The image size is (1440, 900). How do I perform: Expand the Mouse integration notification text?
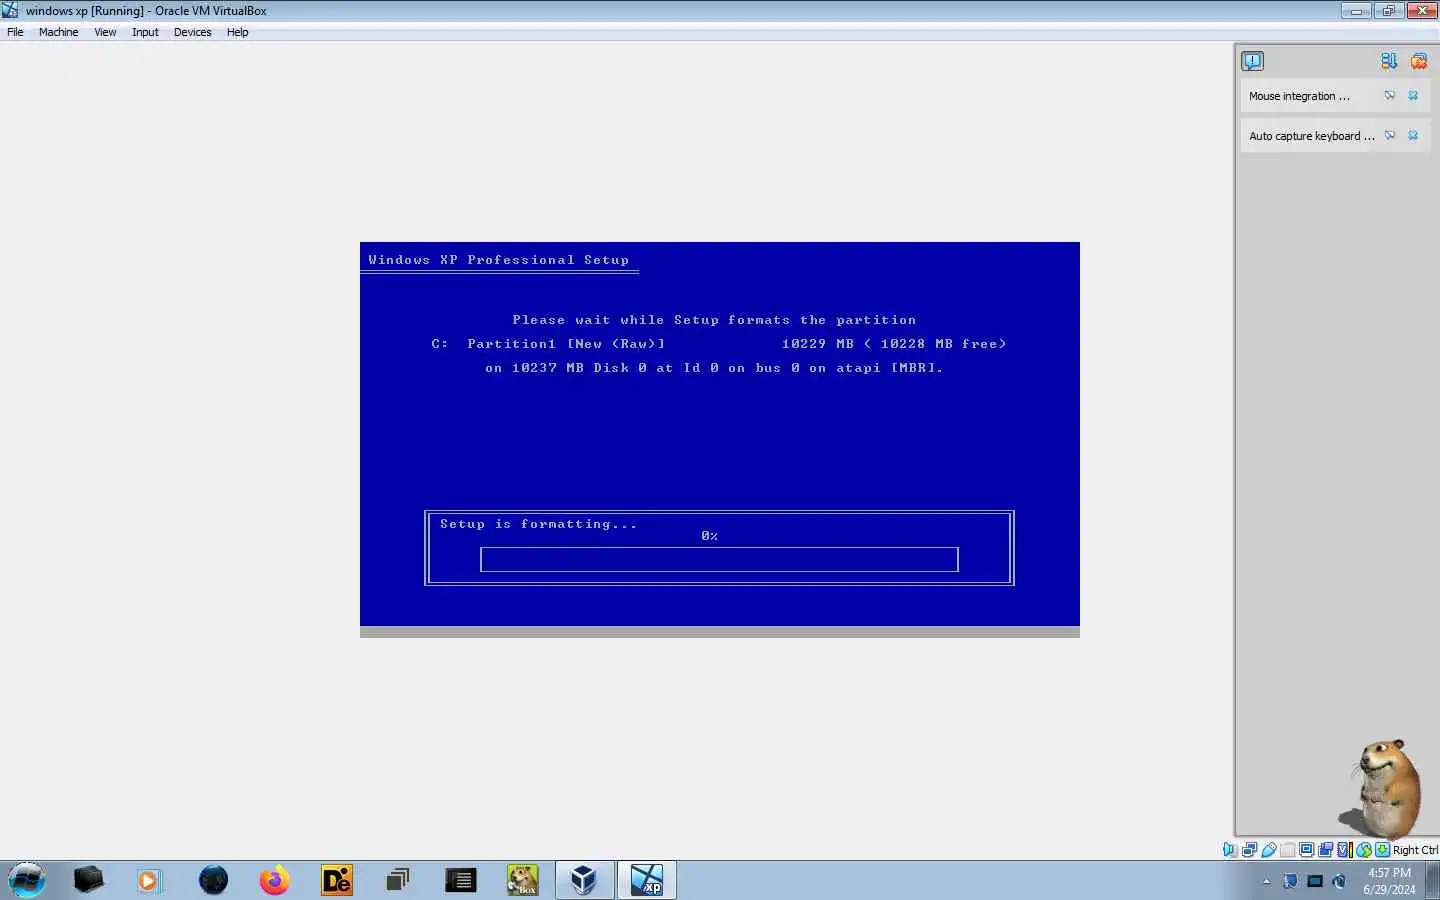point(1299,96)
